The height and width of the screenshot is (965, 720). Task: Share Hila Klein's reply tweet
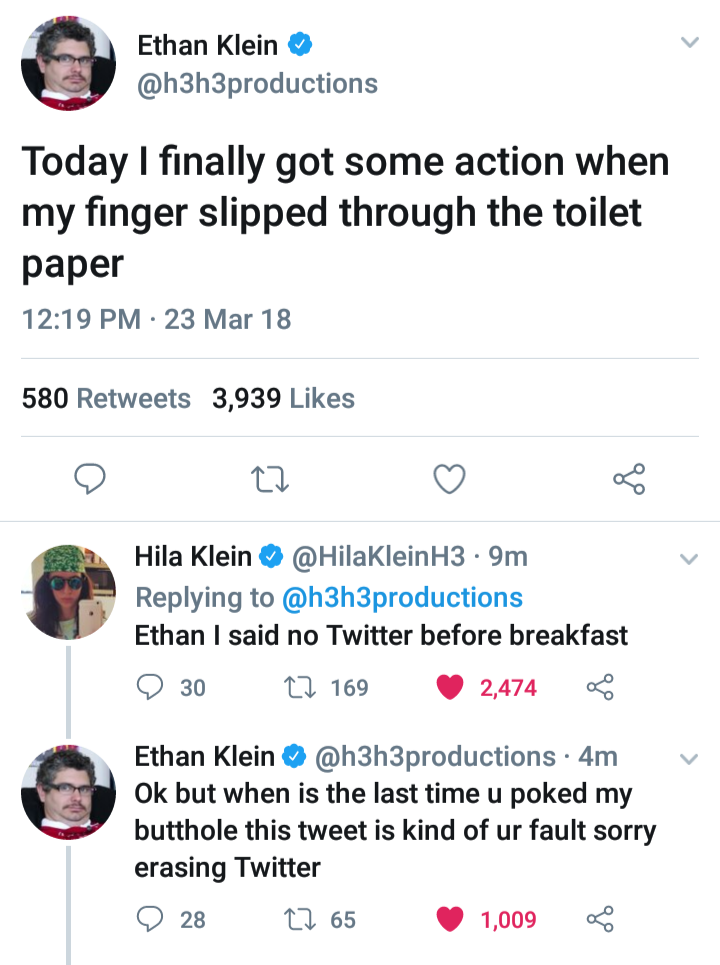click(598, 688)
